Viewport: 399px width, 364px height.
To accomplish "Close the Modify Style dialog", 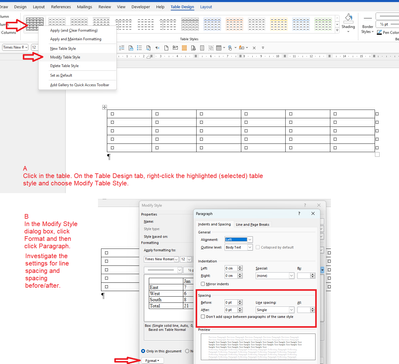I will point(319,205).
